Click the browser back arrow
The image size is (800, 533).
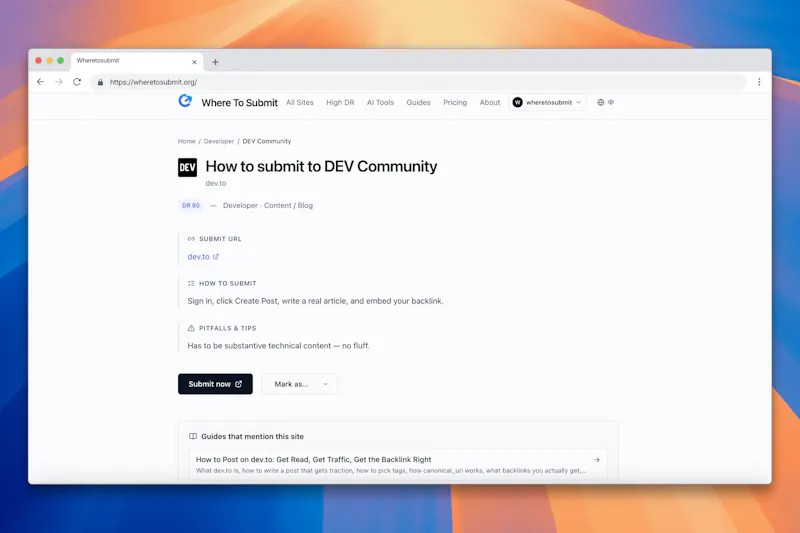pyautogui.click(x=40, y=82)
